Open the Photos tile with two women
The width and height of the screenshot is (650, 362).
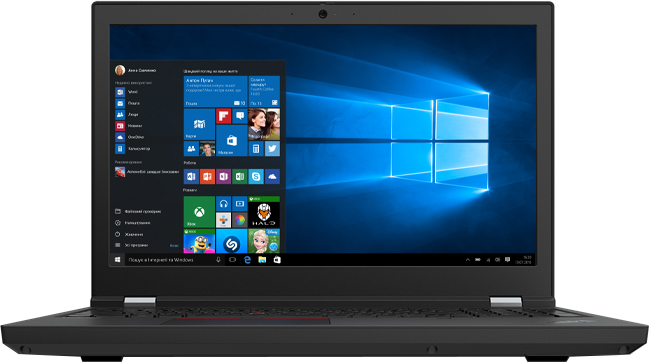pos(264,124)
